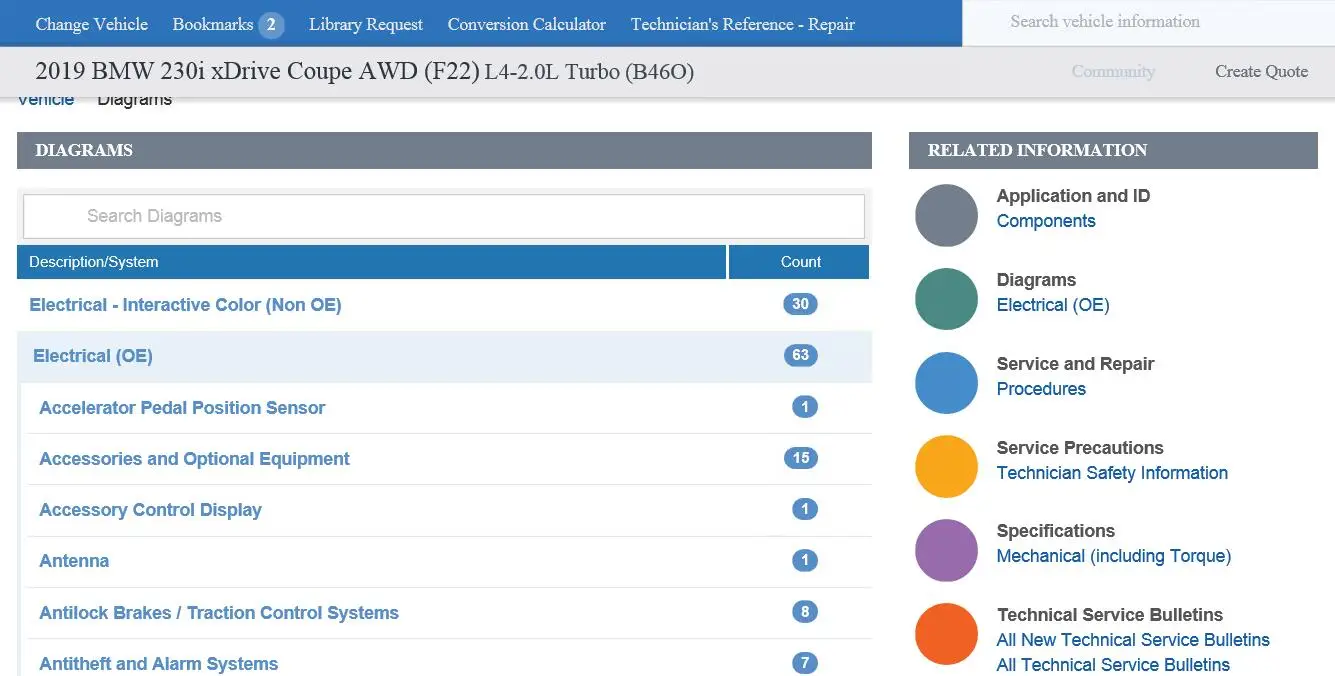Open Accelerator Pedal Position Sensor diagrams
The image size is (1335, 676).
[182, 408]
